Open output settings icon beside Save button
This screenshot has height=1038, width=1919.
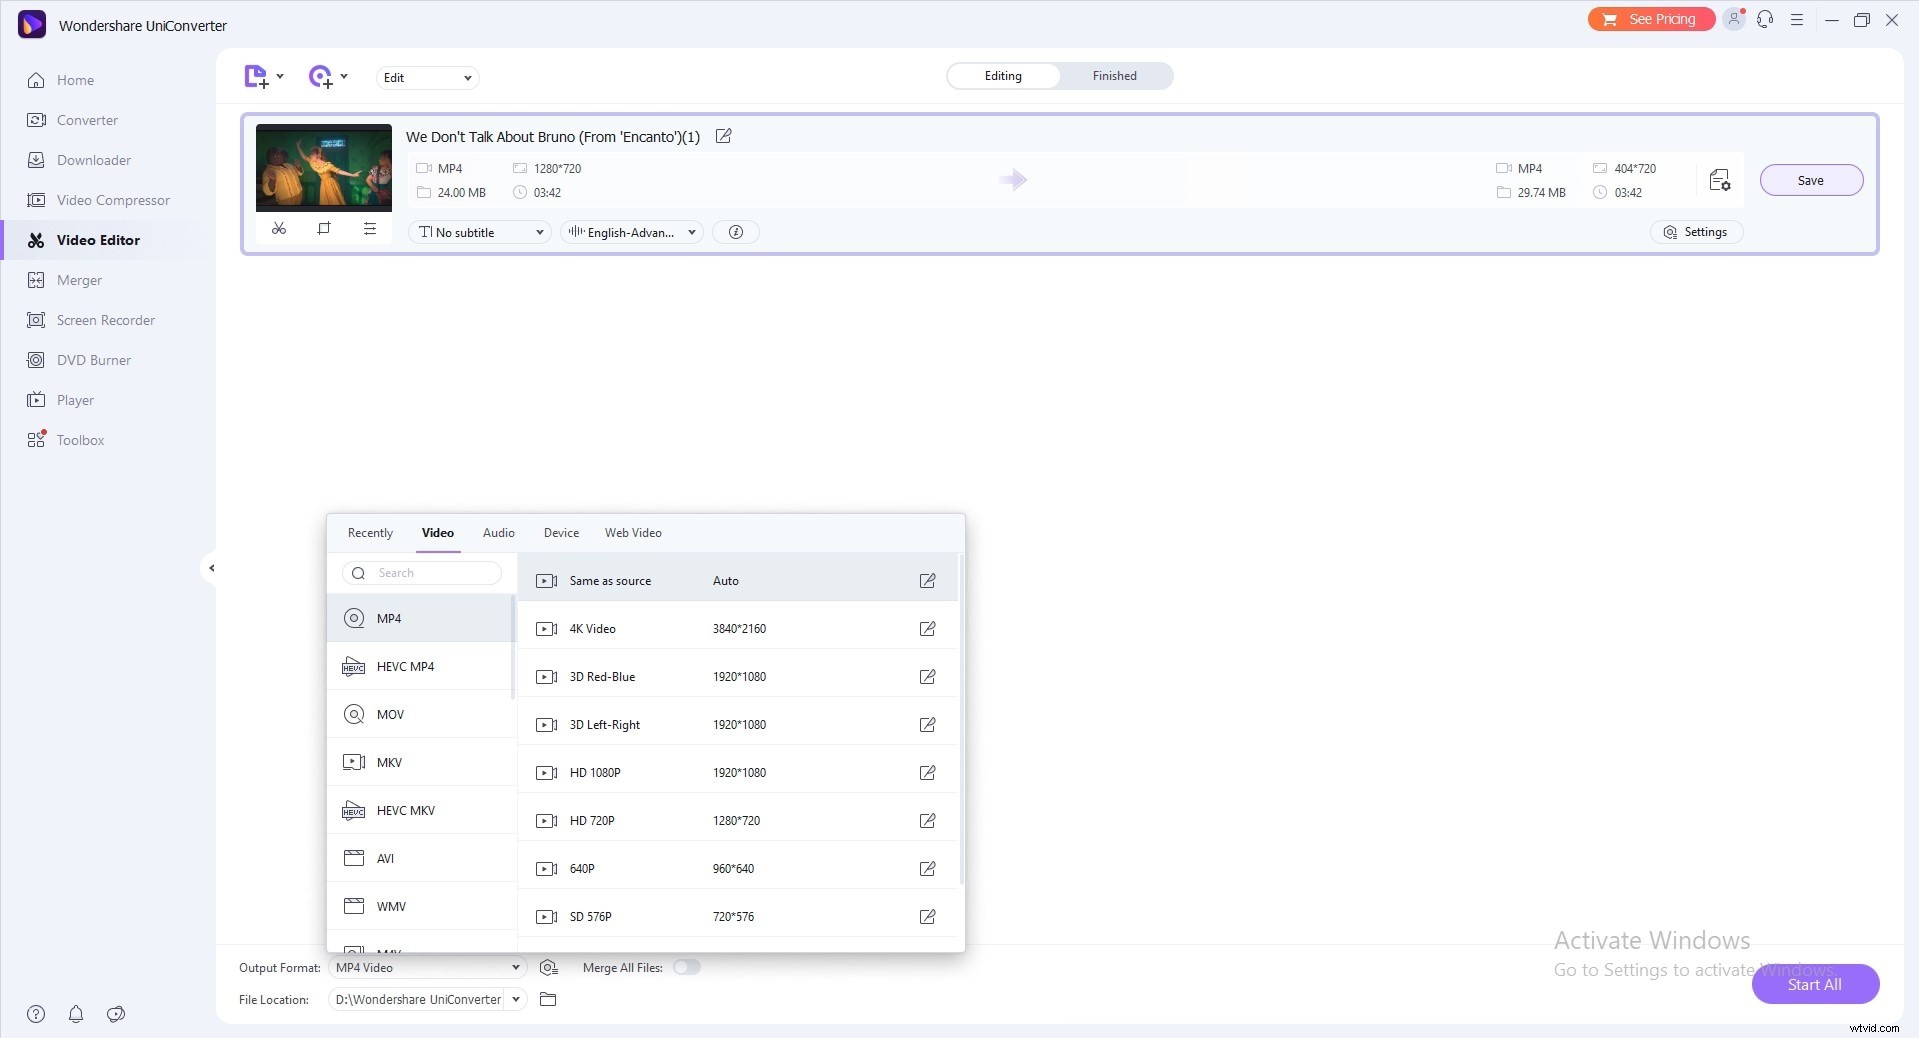1719,181
